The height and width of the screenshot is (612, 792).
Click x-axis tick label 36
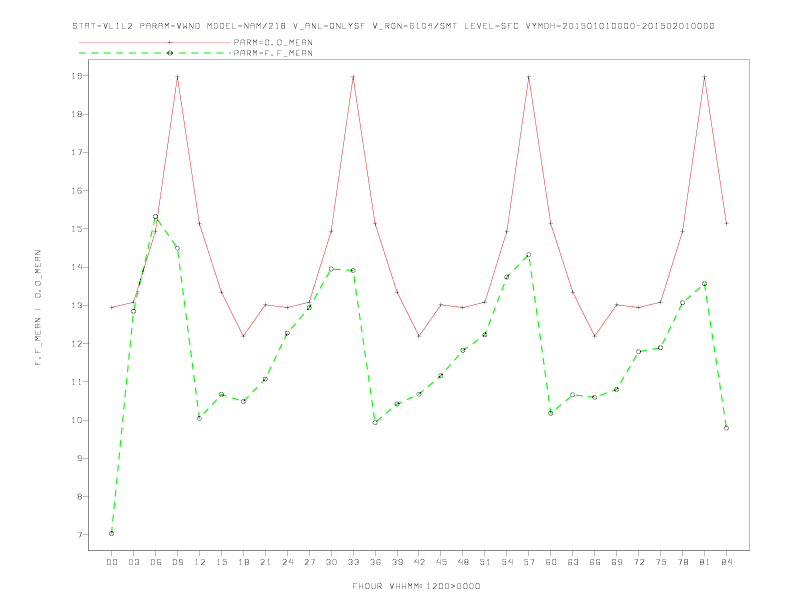pyautogui.click(x=375, y=562)
